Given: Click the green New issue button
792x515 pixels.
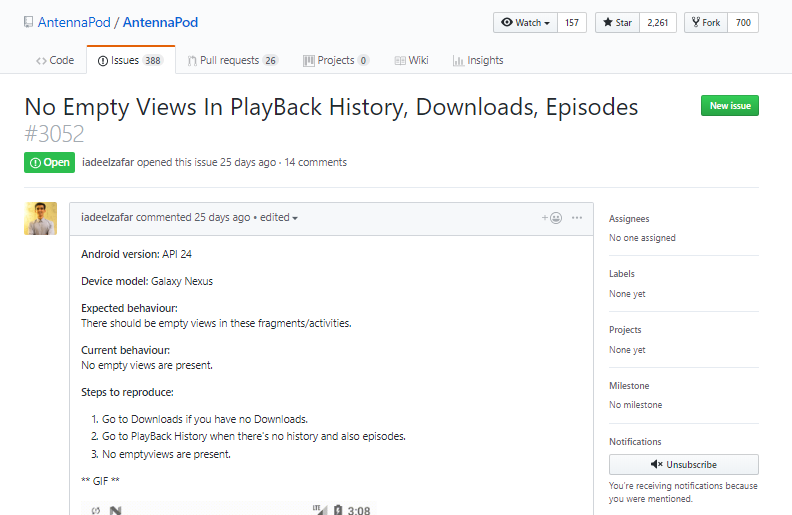Looking at the screenshot, I should (x=729, y=106).
